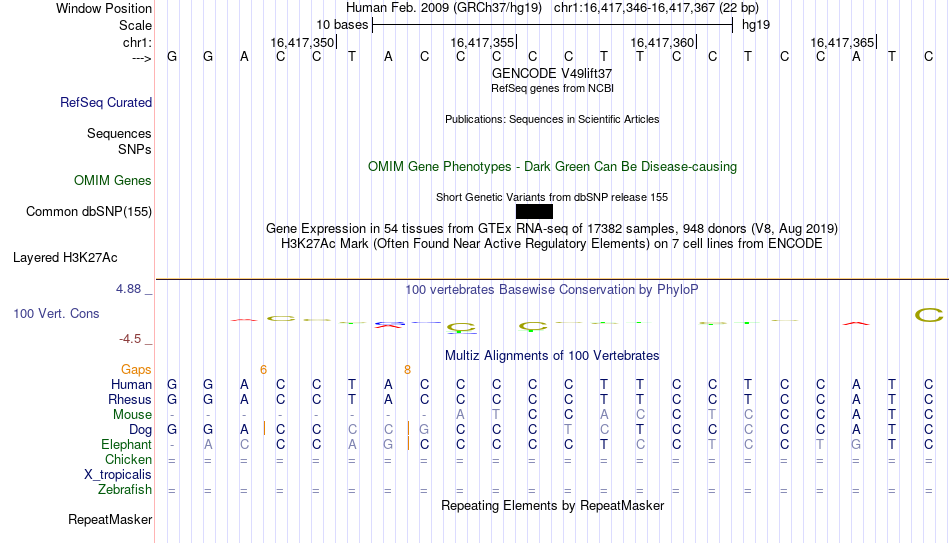Screen dimensions: 950x543
Task: Select the Mouse alignment row label
Action: click(132, 415)
